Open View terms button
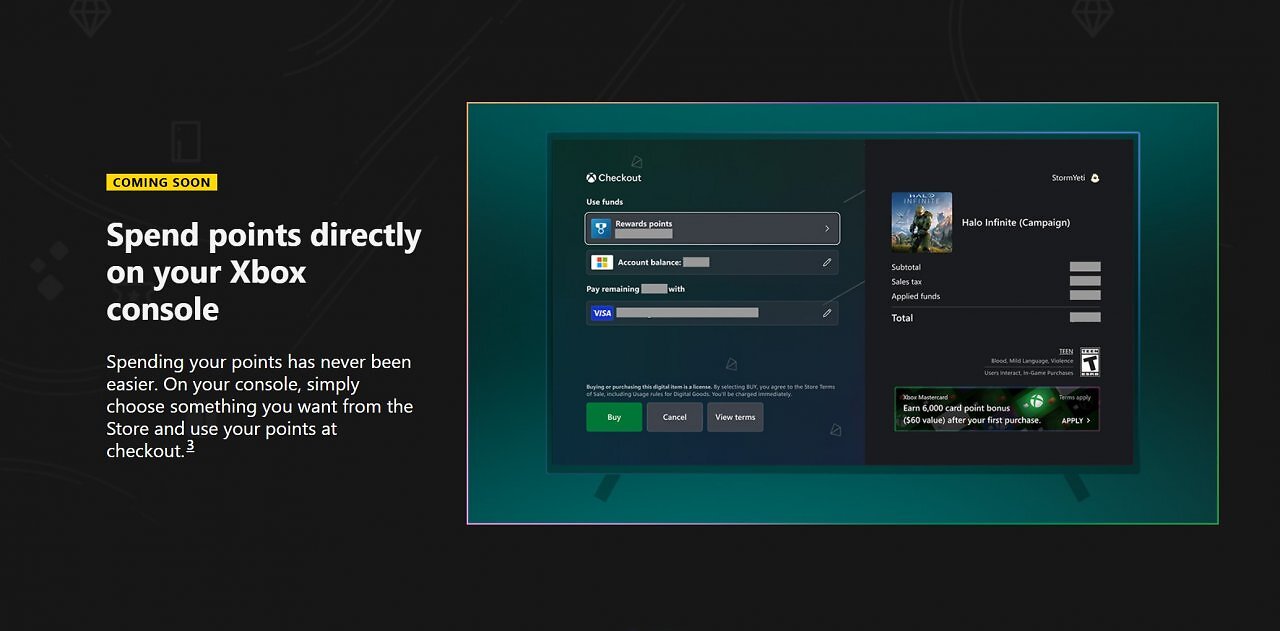 [735, 417]
